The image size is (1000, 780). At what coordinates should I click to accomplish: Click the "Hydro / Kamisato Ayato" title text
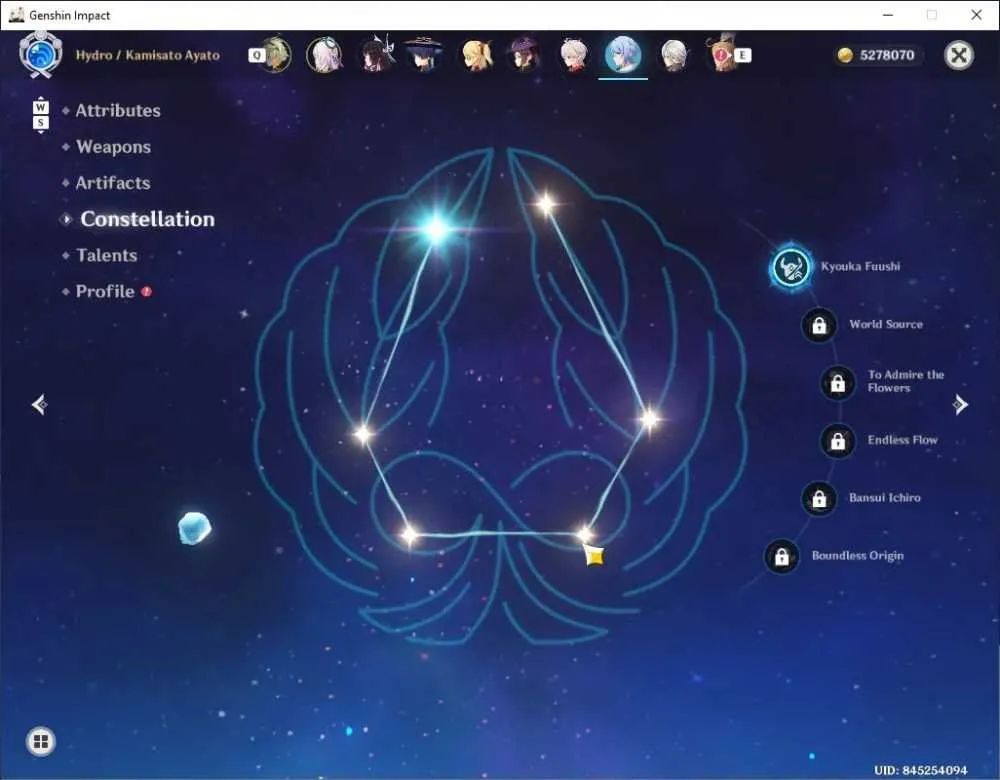pos(147,55)
